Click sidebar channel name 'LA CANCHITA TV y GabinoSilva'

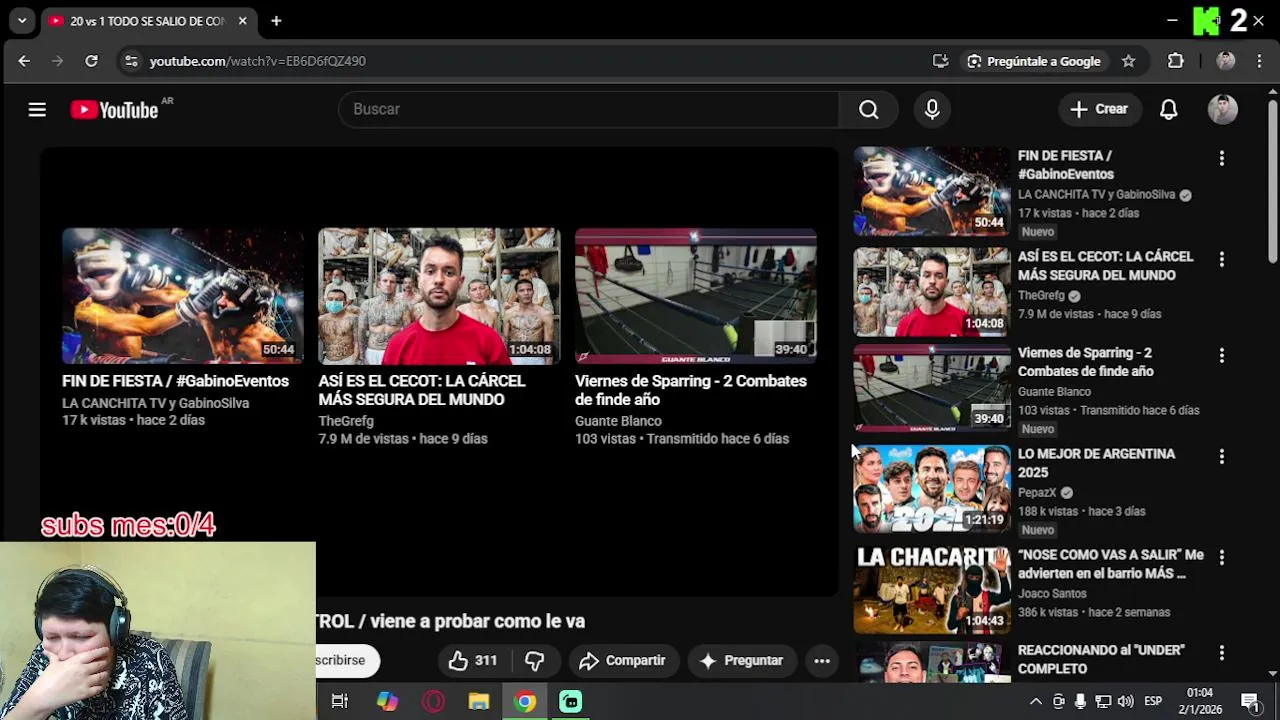(1096, 195)
